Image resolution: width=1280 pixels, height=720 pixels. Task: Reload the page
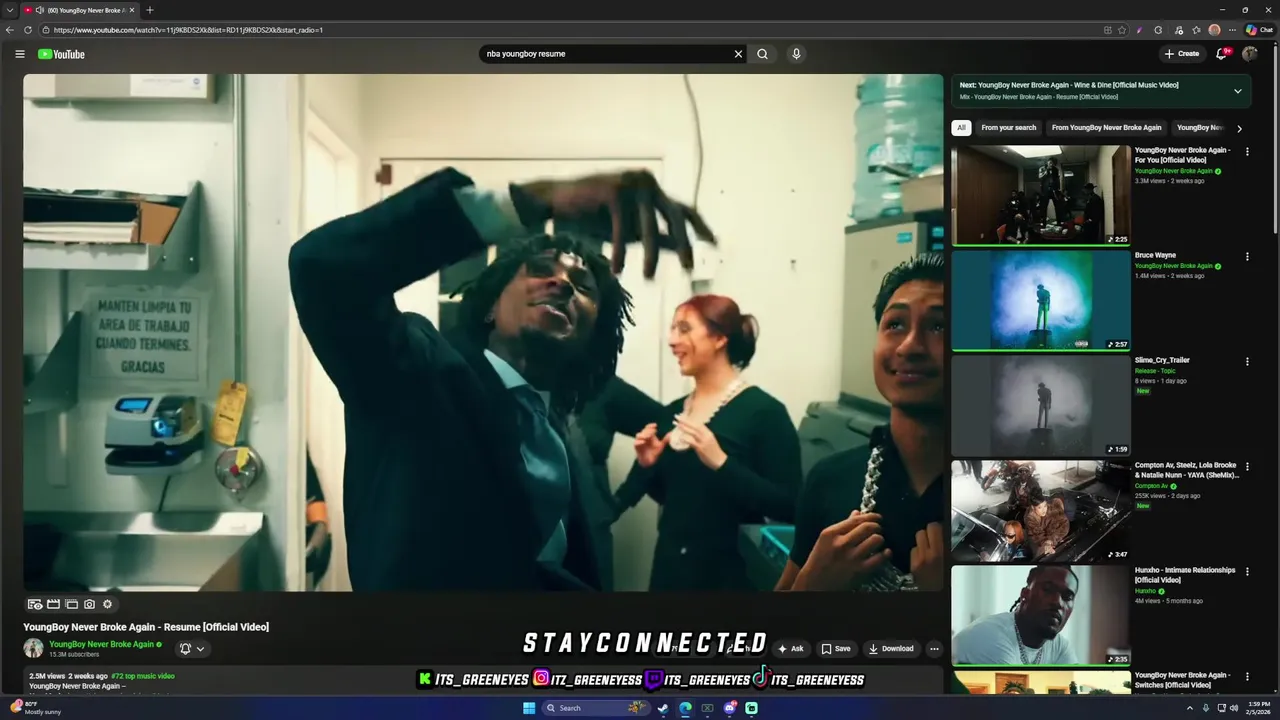pos(27,30)
